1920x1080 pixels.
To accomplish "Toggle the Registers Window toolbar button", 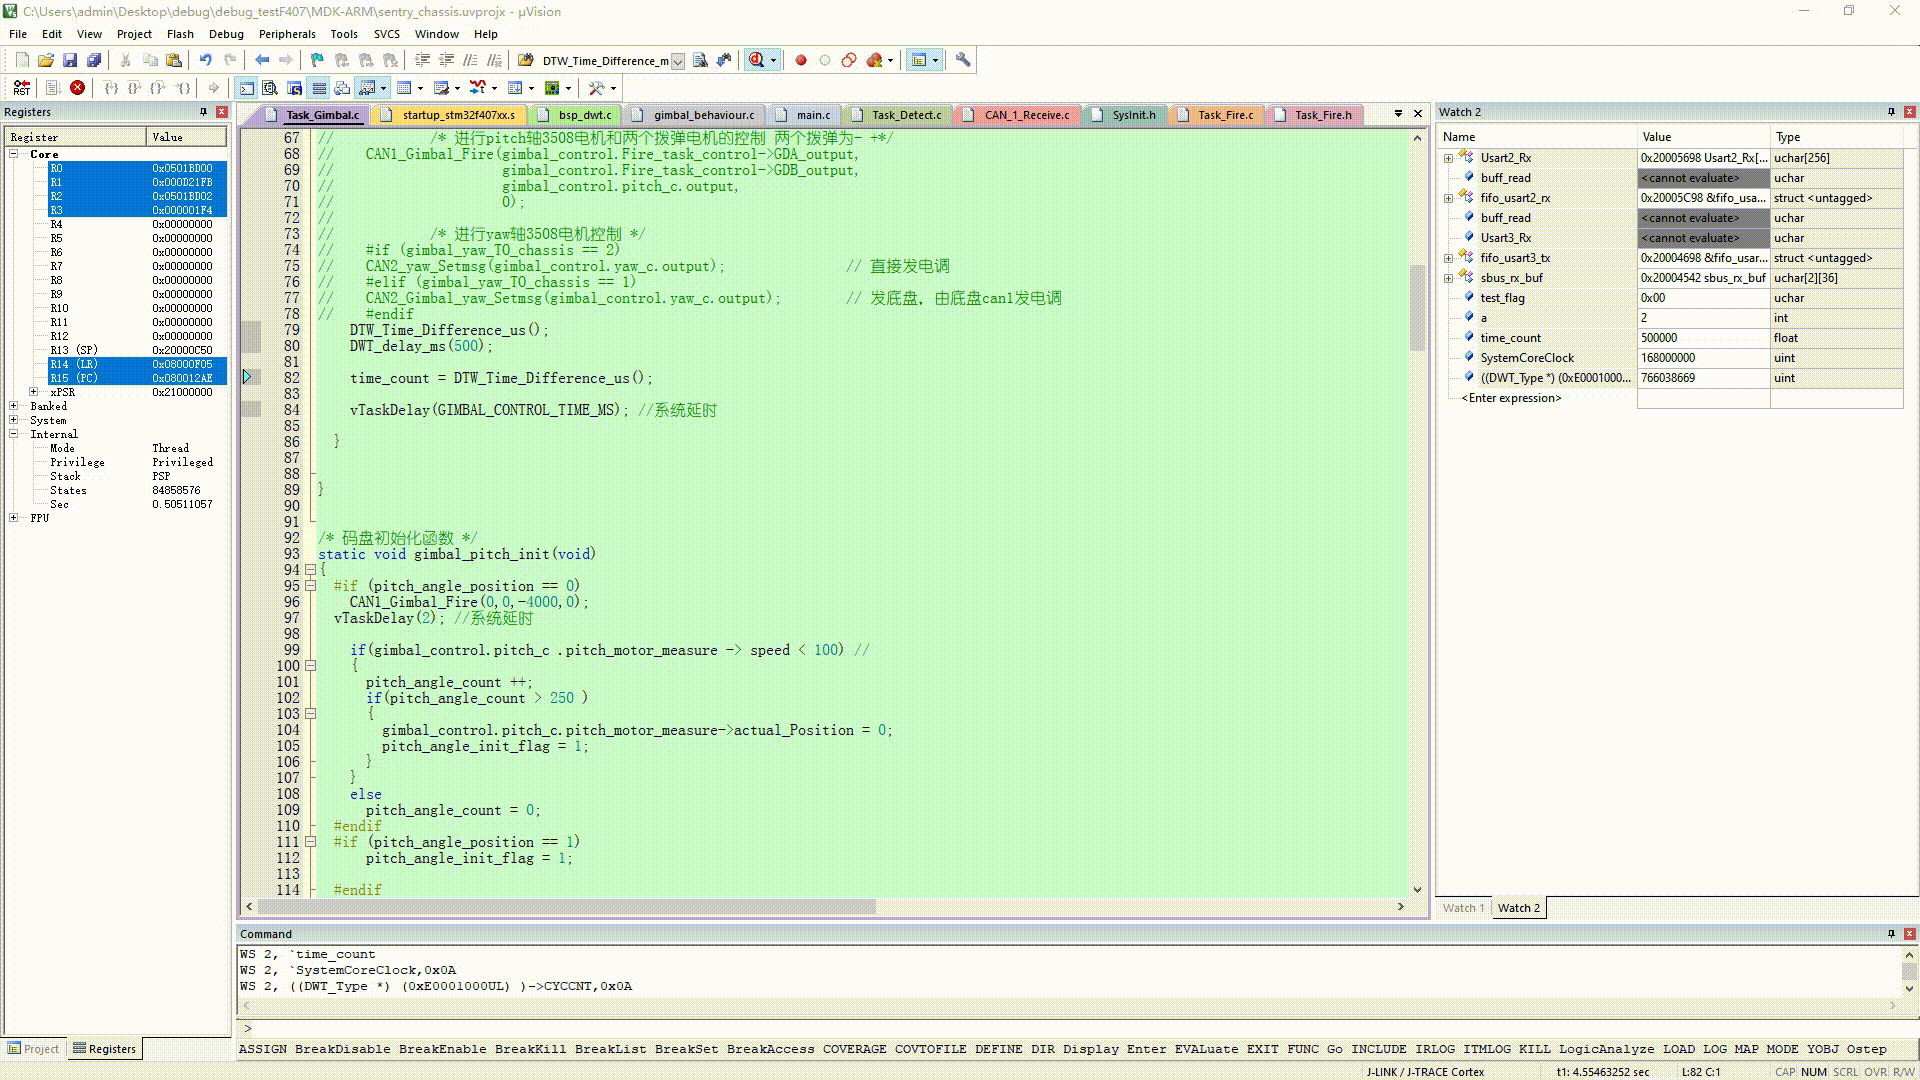I will point(318,88).
